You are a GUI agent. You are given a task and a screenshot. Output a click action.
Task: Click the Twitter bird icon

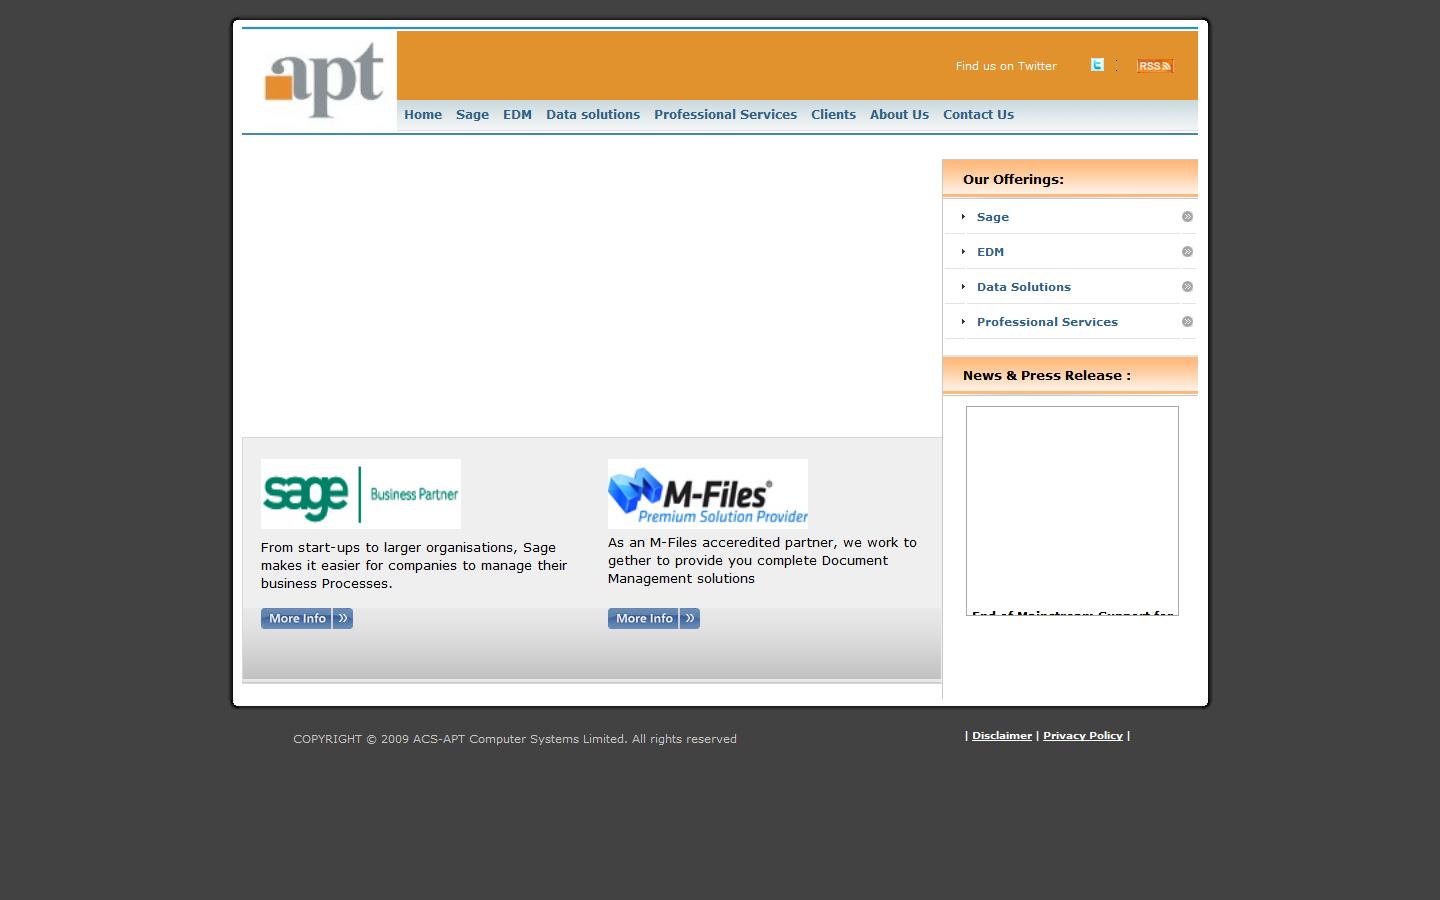coord(1097,64)
